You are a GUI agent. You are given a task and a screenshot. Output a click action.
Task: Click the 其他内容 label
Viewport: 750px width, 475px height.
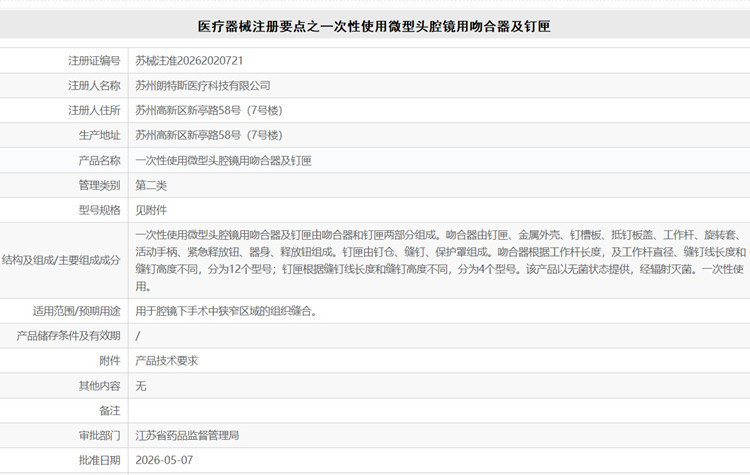[99, 386]
